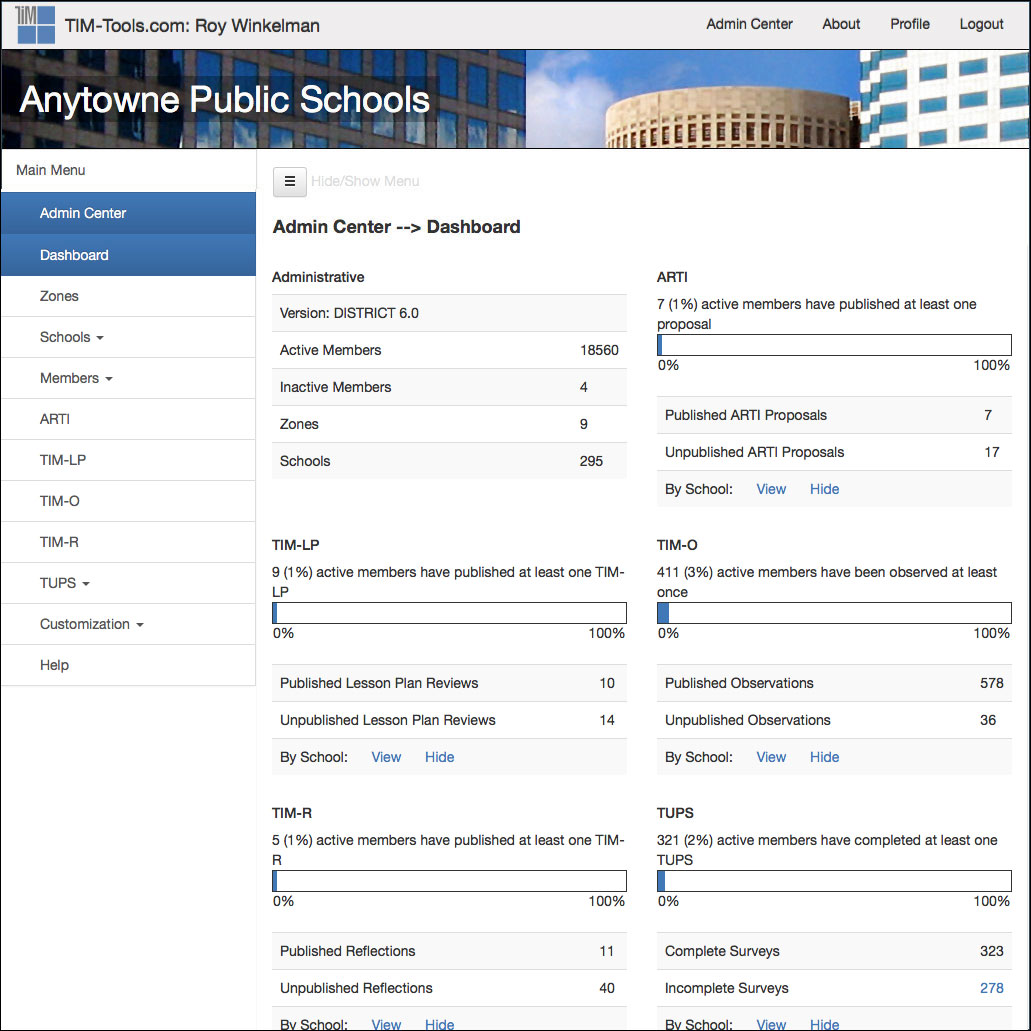Open ARTI from the sidebar

pyautogui.click(x=128, y=419)
